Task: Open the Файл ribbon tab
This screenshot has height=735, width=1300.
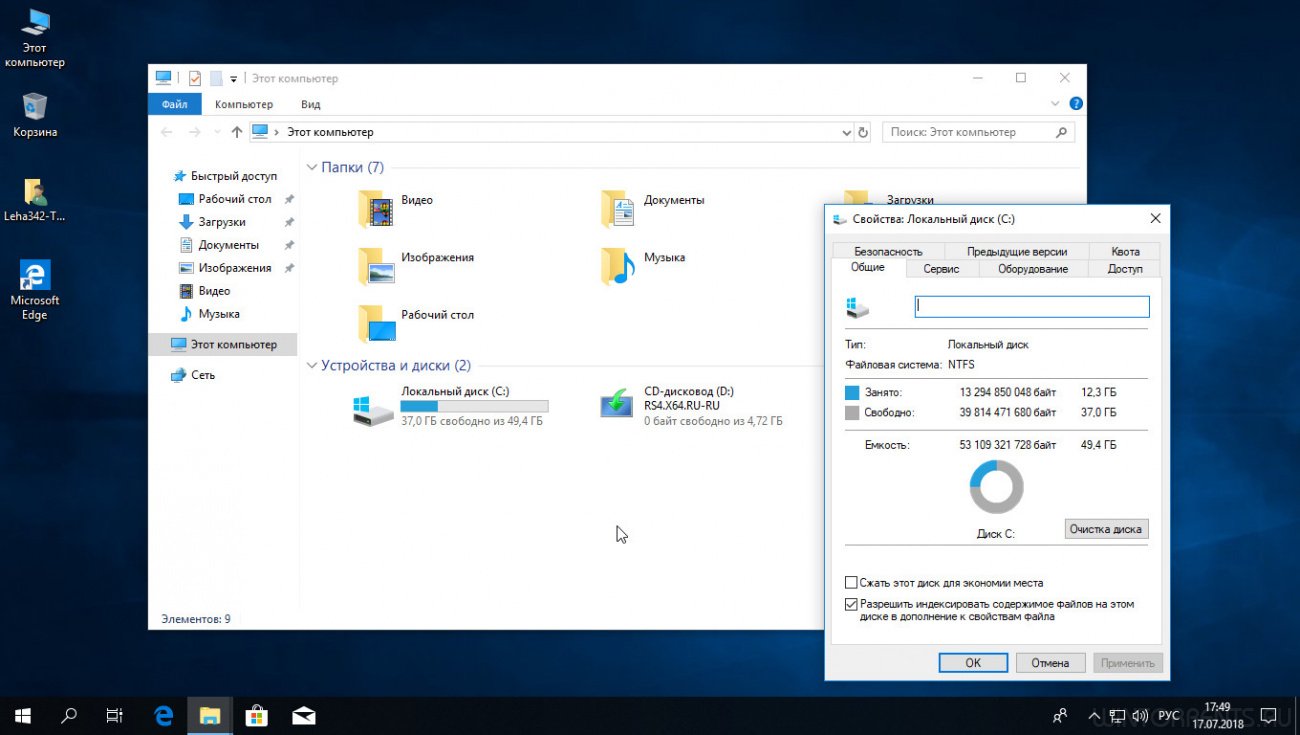Action: [x=174, y=104]
